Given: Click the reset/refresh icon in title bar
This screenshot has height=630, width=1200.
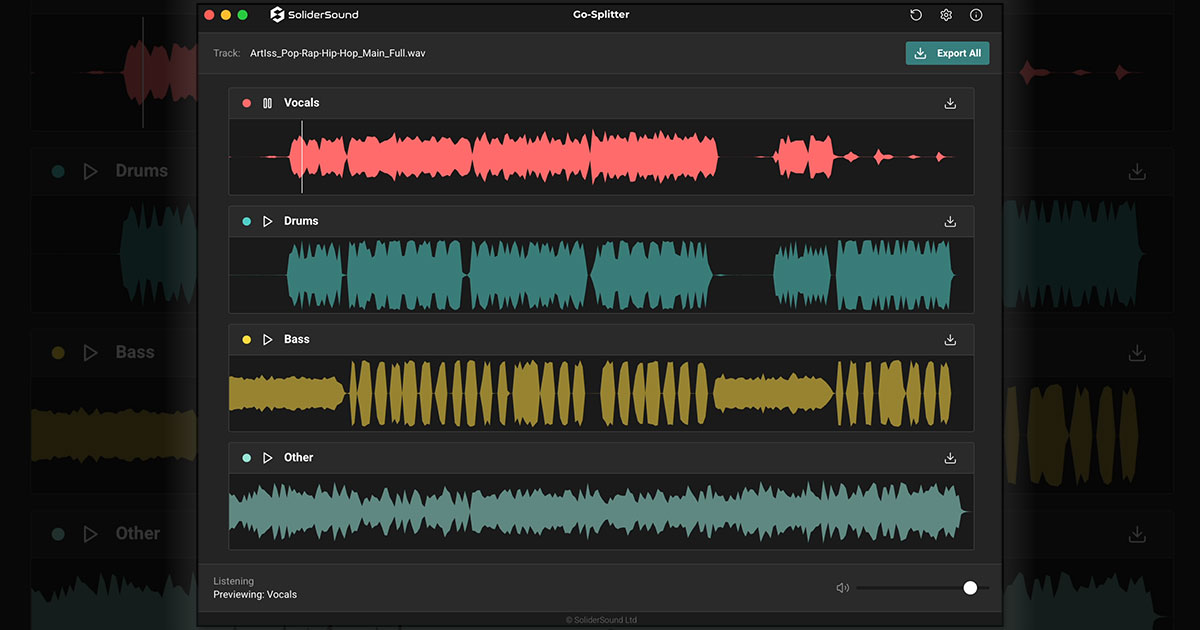Looking at the screenshot, I should pyautogui.click(x=916, y=15).
